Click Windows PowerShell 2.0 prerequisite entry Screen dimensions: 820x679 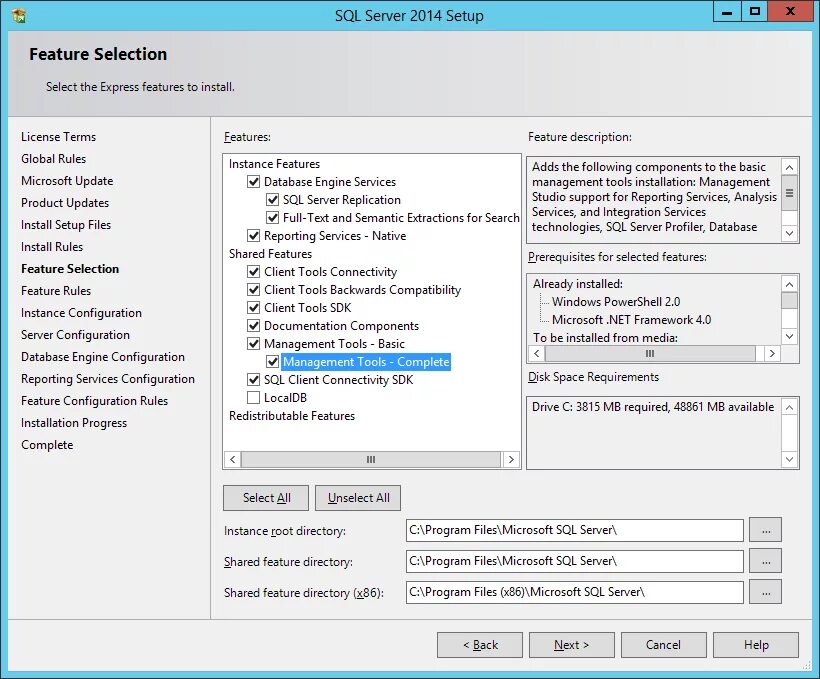616,302
